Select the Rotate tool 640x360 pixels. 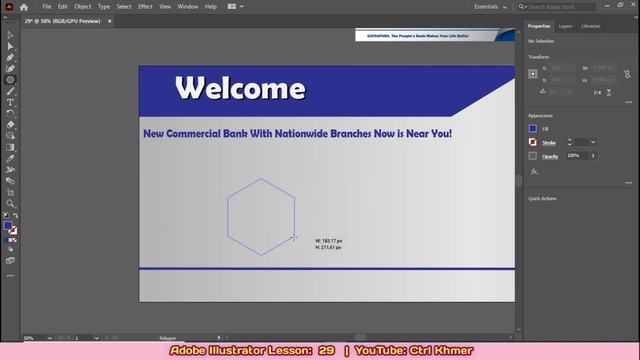pyautogui.click(x=10, y=113)
